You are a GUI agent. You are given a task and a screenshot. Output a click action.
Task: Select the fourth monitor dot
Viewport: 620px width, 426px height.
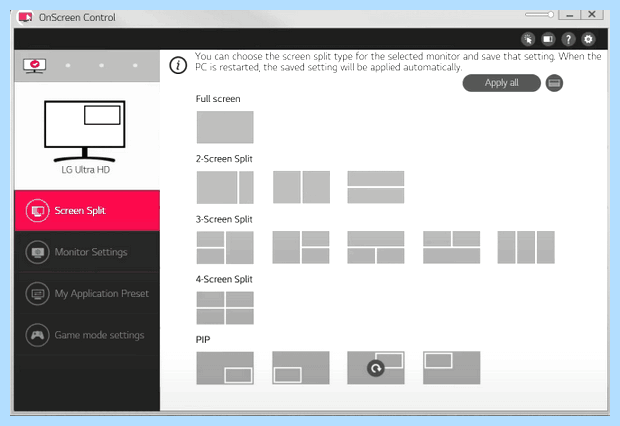(135, 65)
